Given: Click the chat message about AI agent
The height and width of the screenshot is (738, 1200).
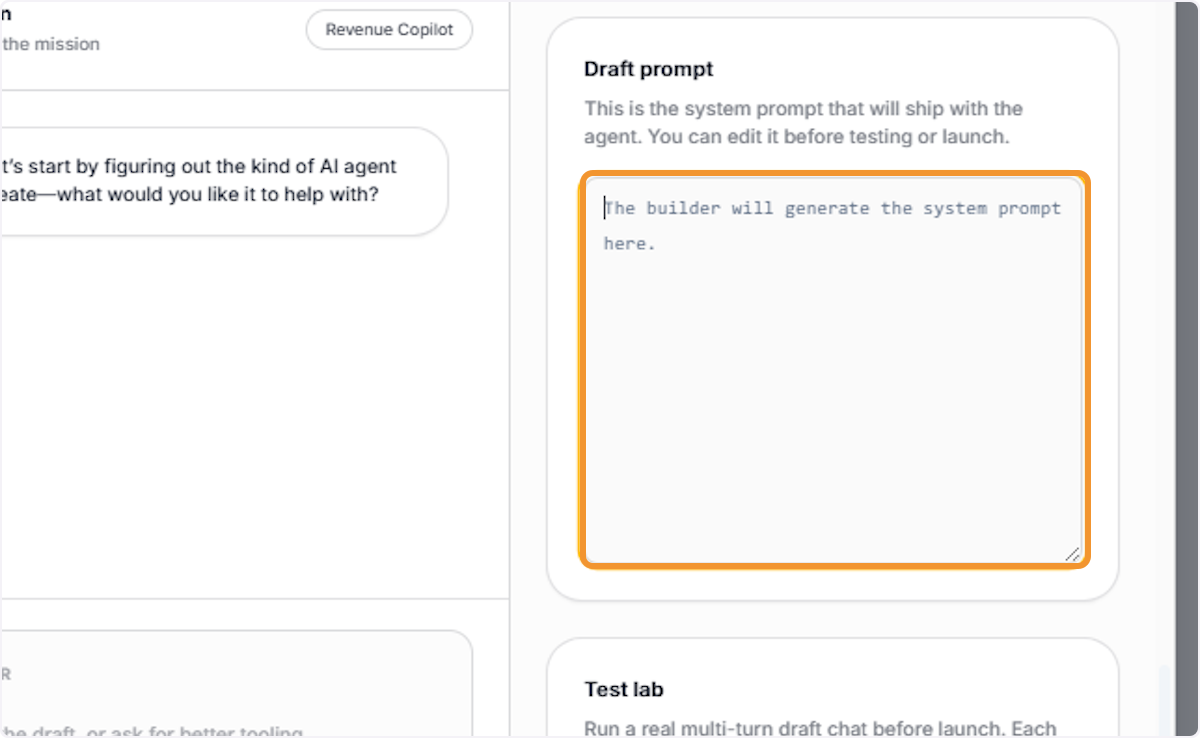Looking at the screenshot, I should (x=224, y=181).
